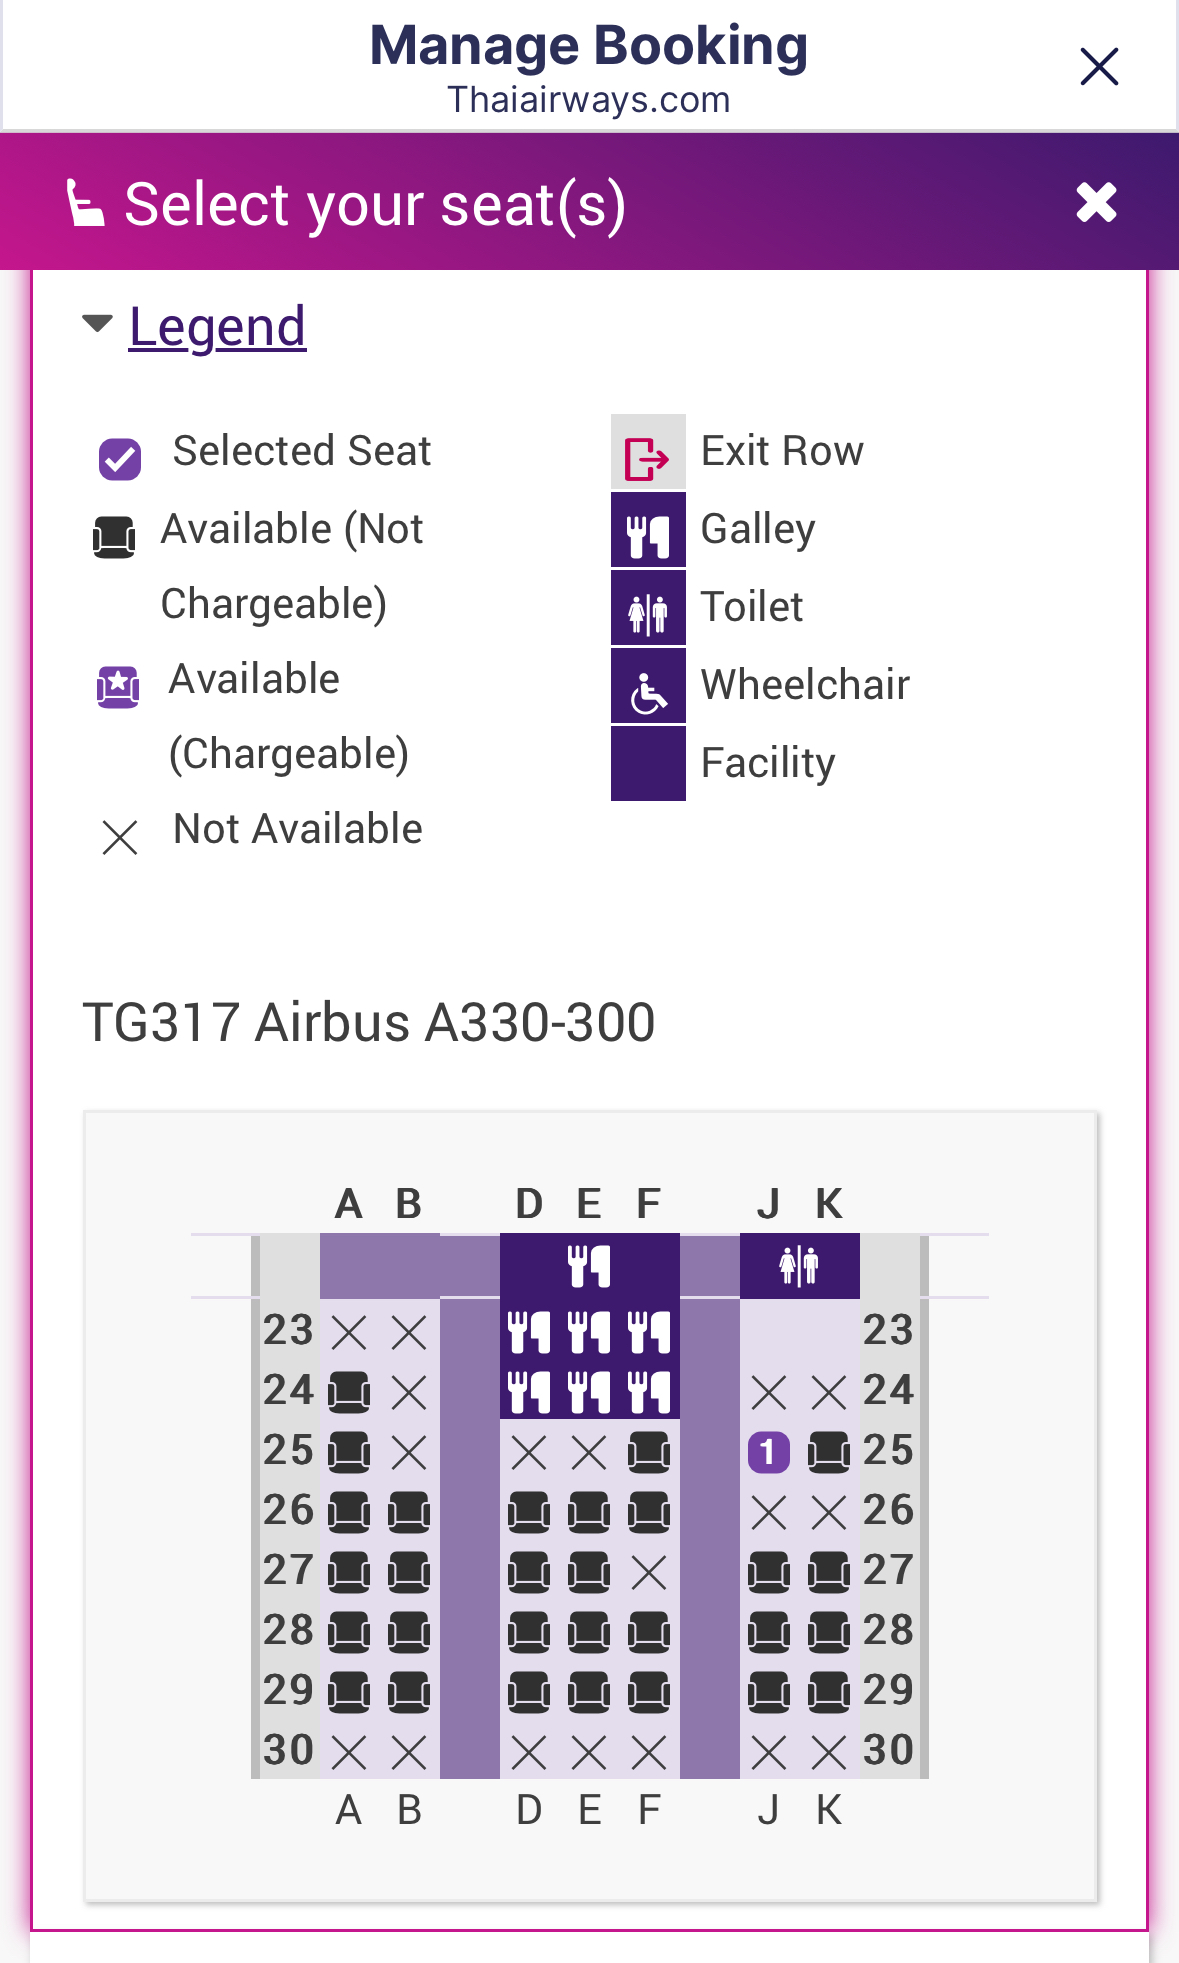Viewport: 1179px width, 1963px height.
Task: Select middle seat 28E
Action: [589, 1632]
